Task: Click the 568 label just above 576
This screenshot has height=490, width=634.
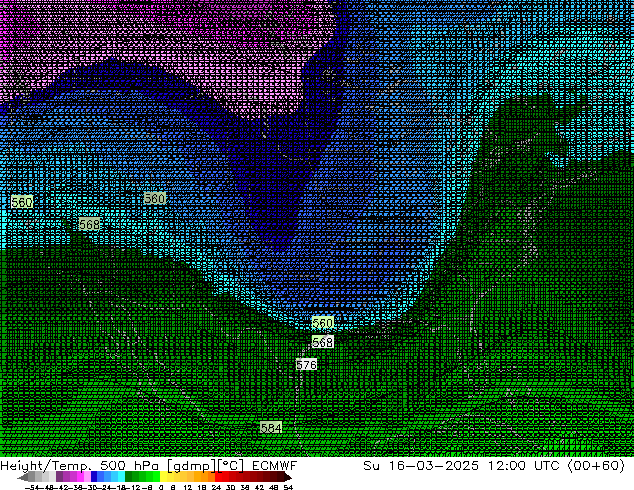Action: point(322,342)
